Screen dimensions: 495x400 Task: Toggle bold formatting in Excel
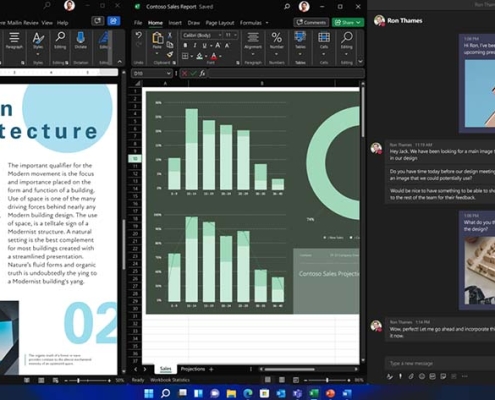point(185,45)
